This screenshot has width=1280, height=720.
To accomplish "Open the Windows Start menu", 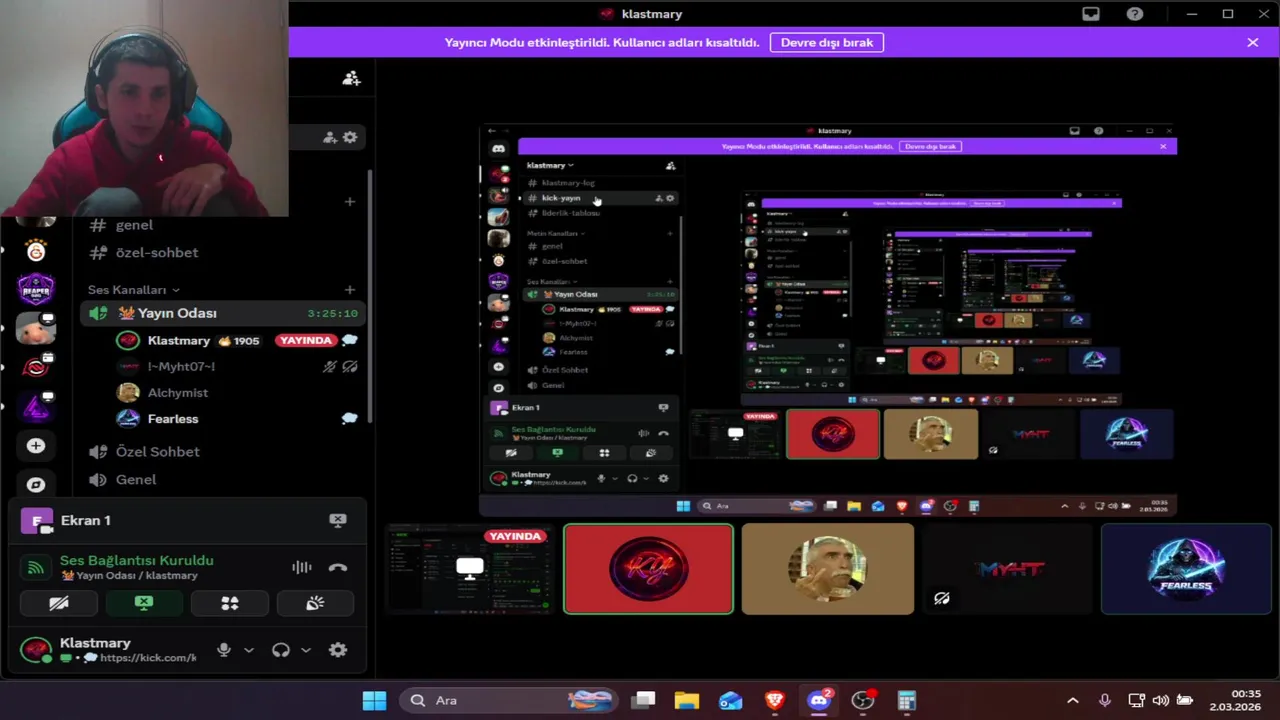I will 375,700.
